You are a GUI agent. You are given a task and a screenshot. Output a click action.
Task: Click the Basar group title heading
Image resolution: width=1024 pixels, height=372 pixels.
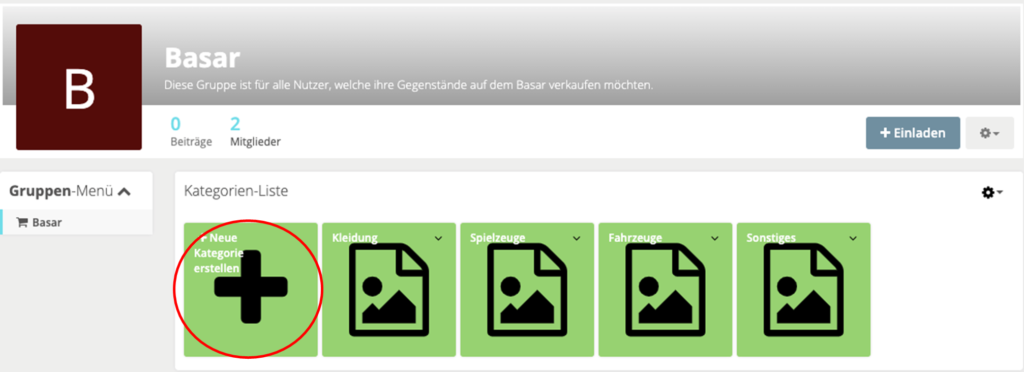tap(202, 59)
